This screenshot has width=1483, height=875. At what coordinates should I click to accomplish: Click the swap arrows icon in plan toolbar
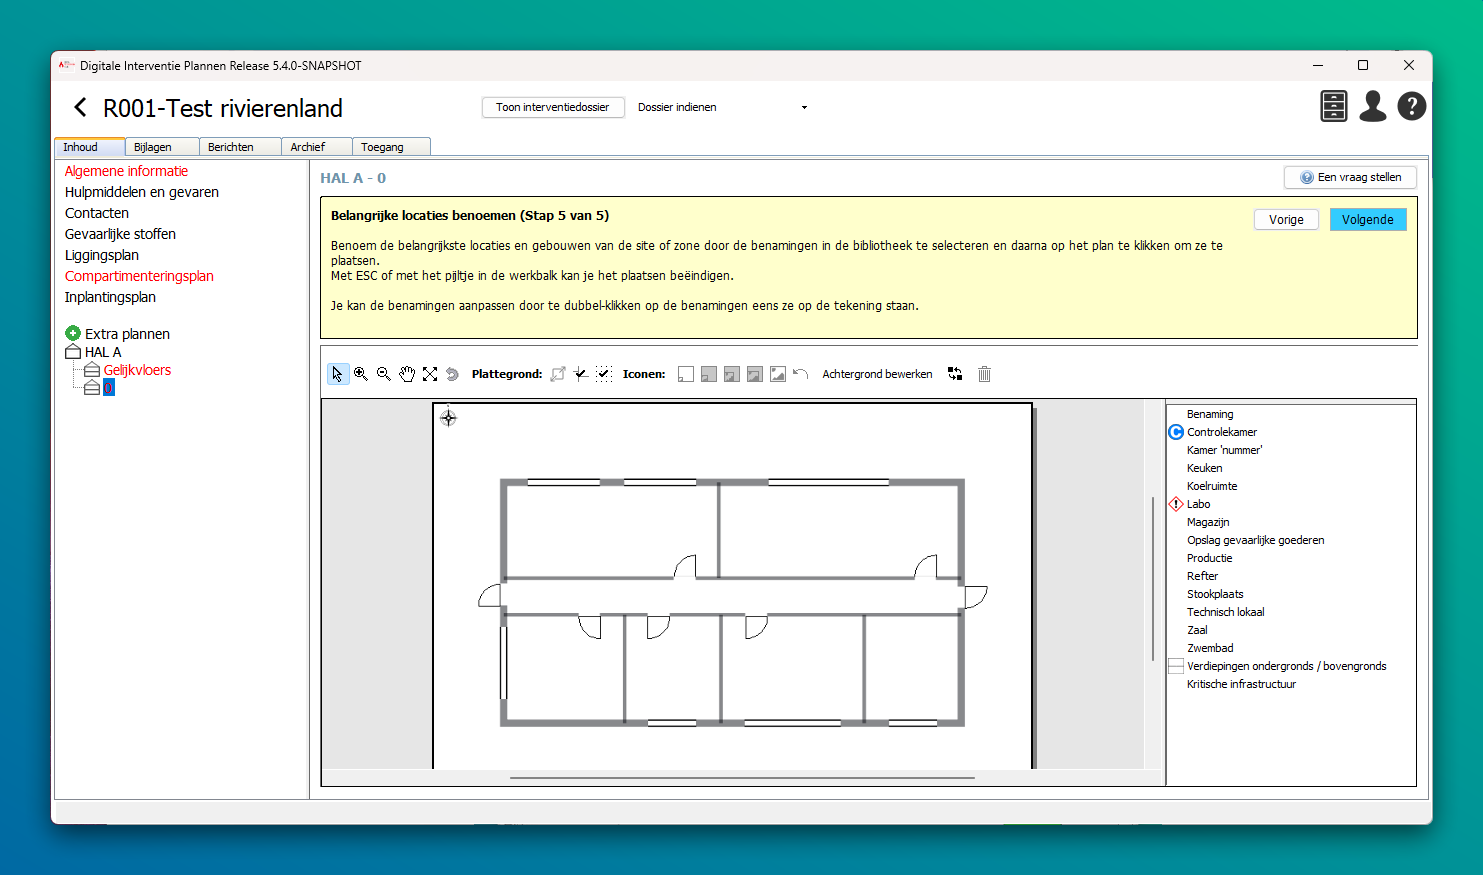click(x=955, y=374)
